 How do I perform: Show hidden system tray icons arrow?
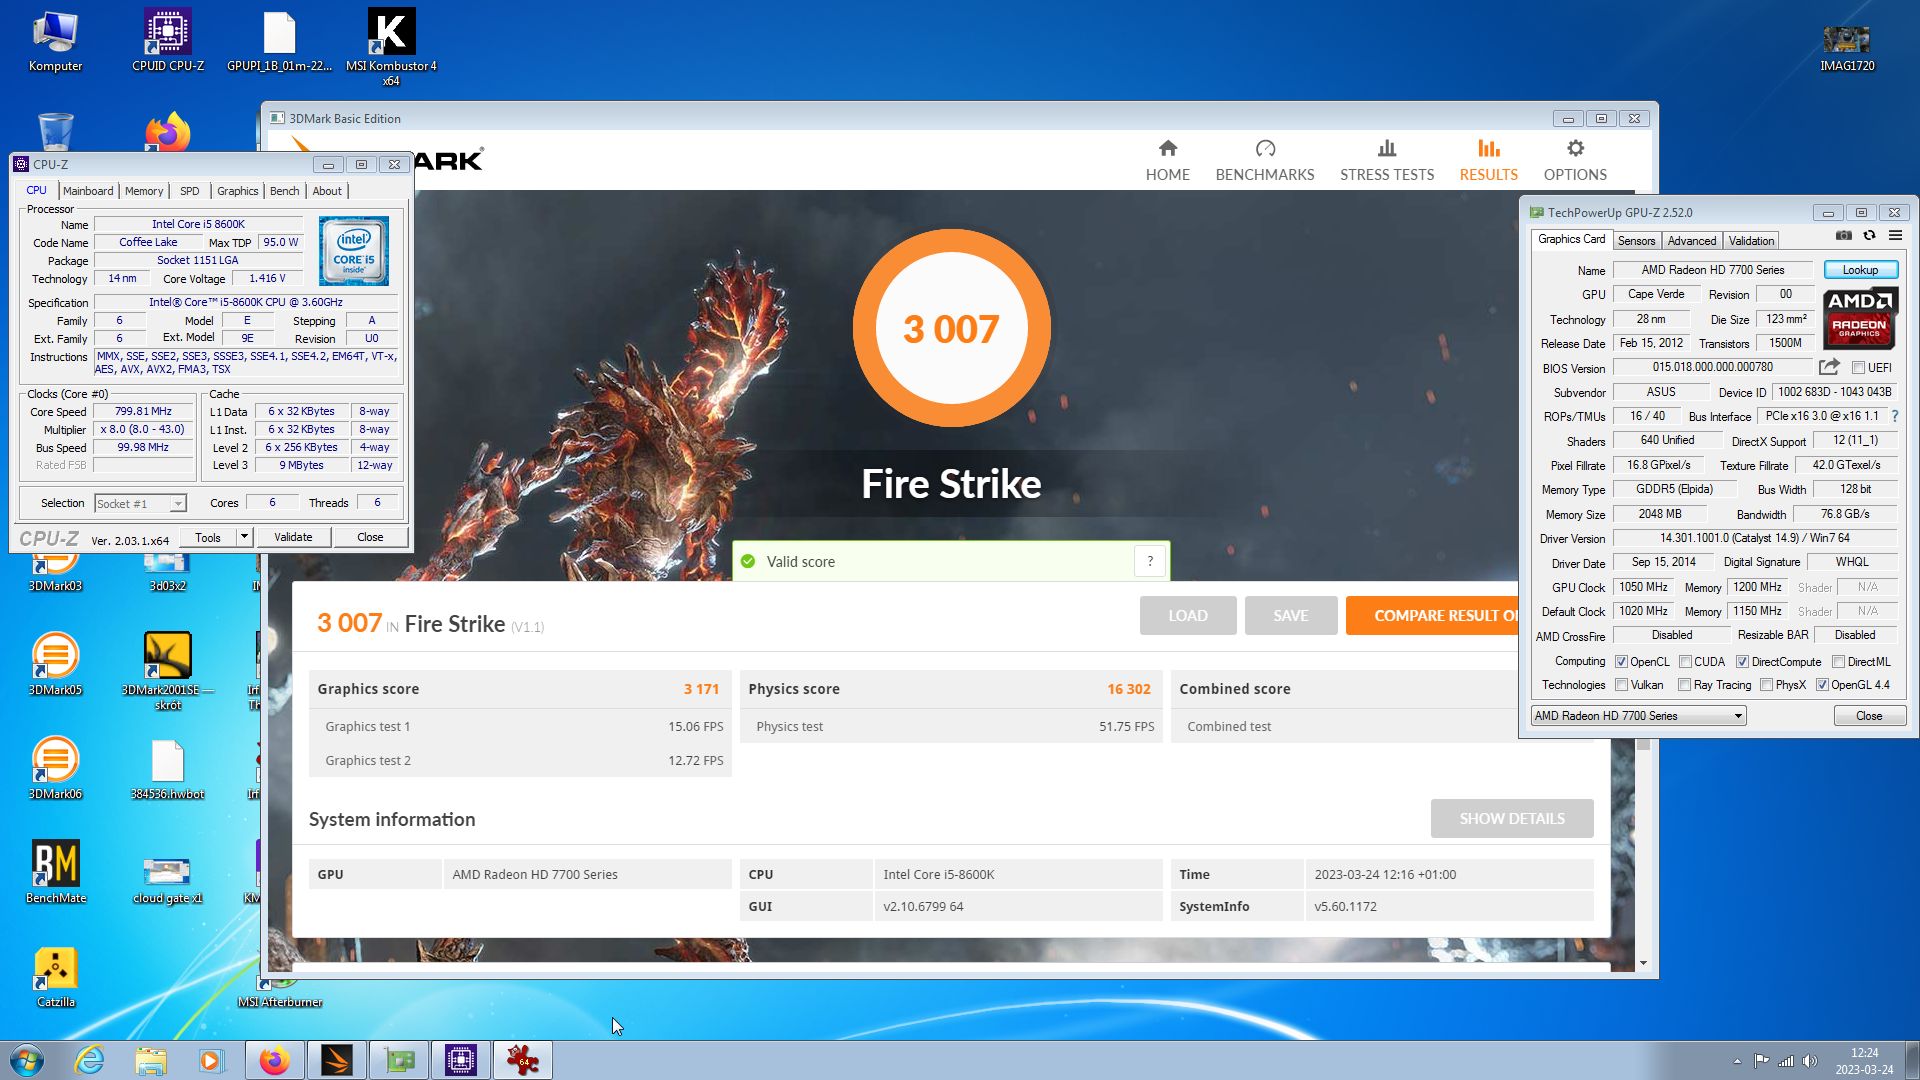[x=1737, y=1061]
